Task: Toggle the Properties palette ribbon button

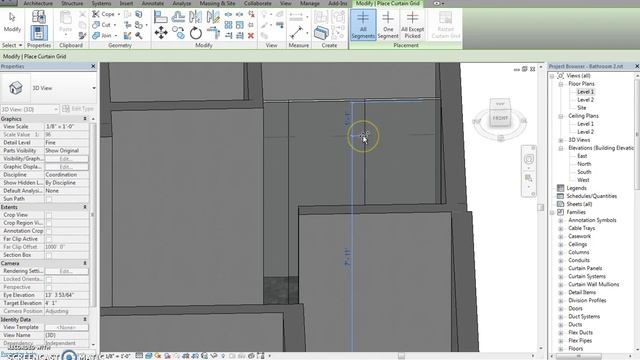Action: click(39, 33)
